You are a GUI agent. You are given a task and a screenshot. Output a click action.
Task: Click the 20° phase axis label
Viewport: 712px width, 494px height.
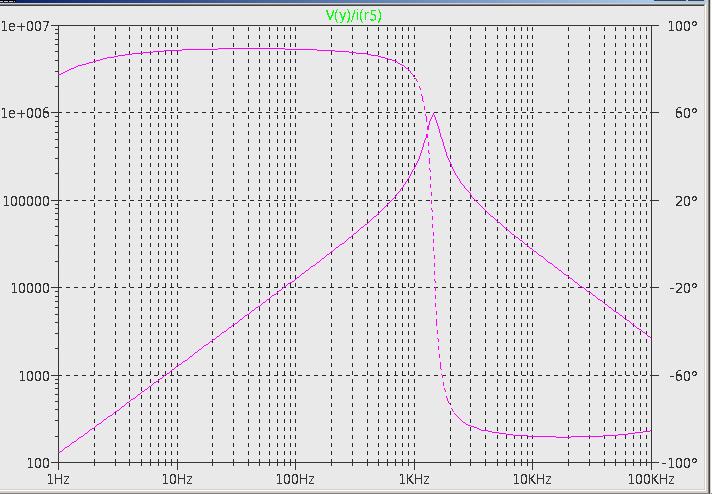686,200
